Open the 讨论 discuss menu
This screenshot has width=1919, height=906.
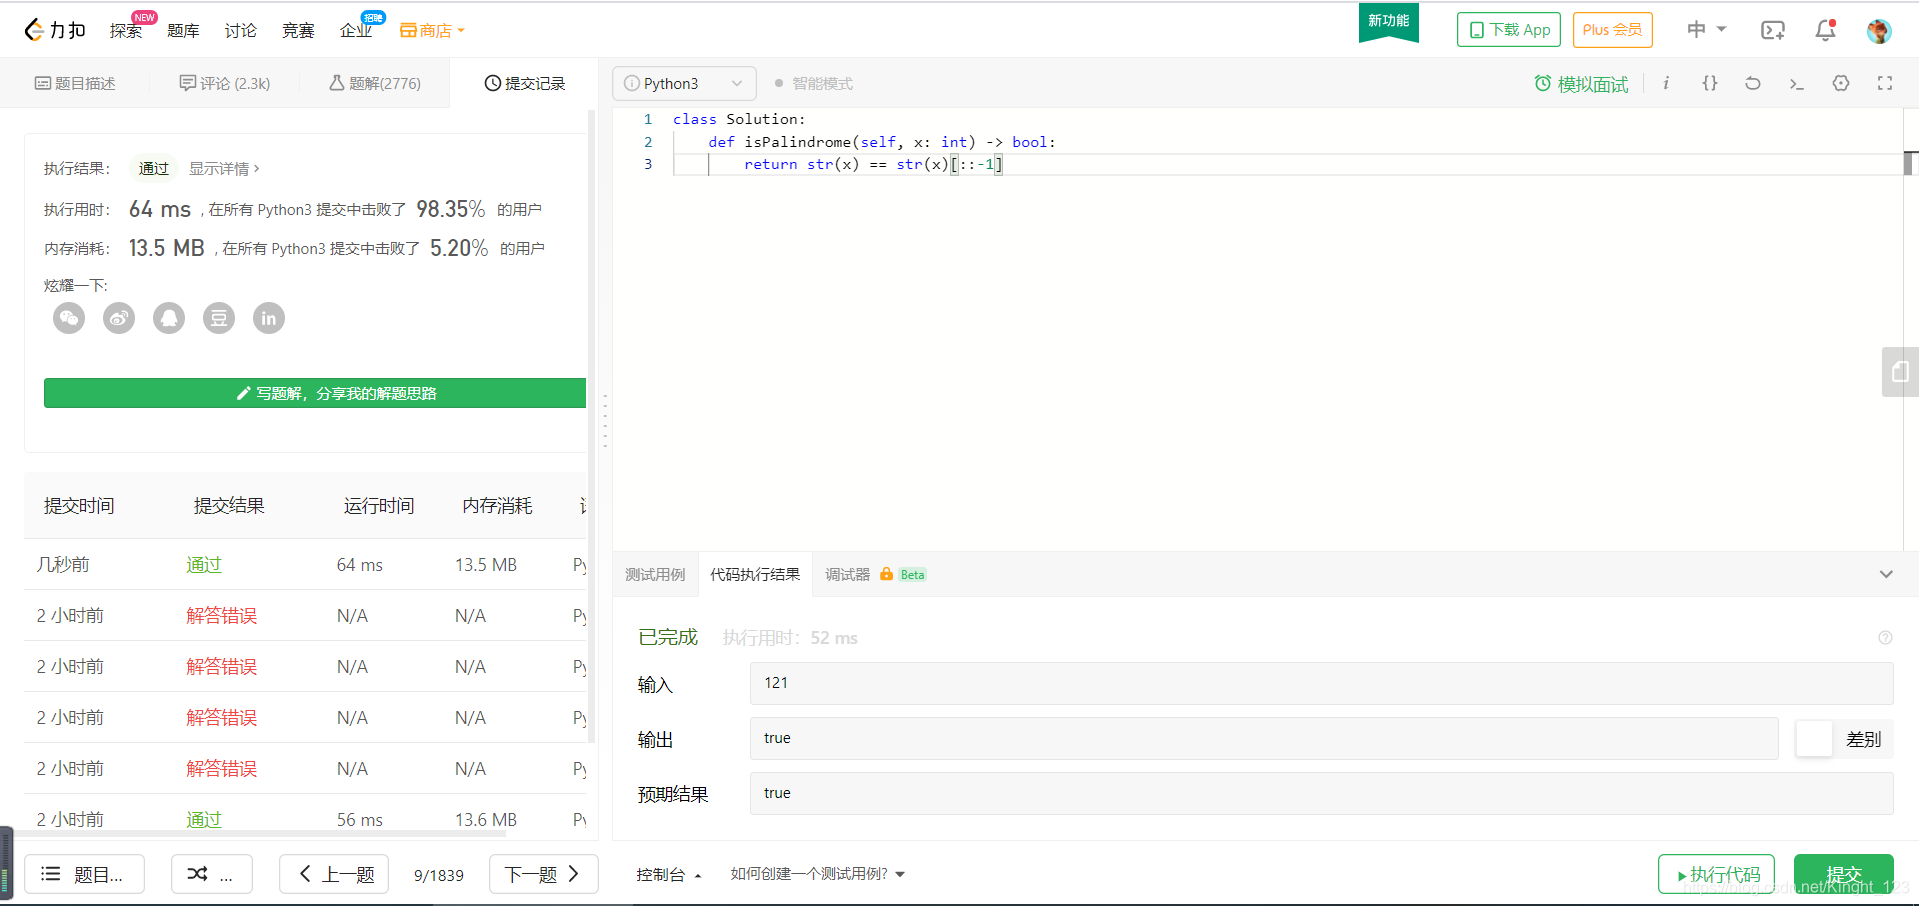[240, 31]
